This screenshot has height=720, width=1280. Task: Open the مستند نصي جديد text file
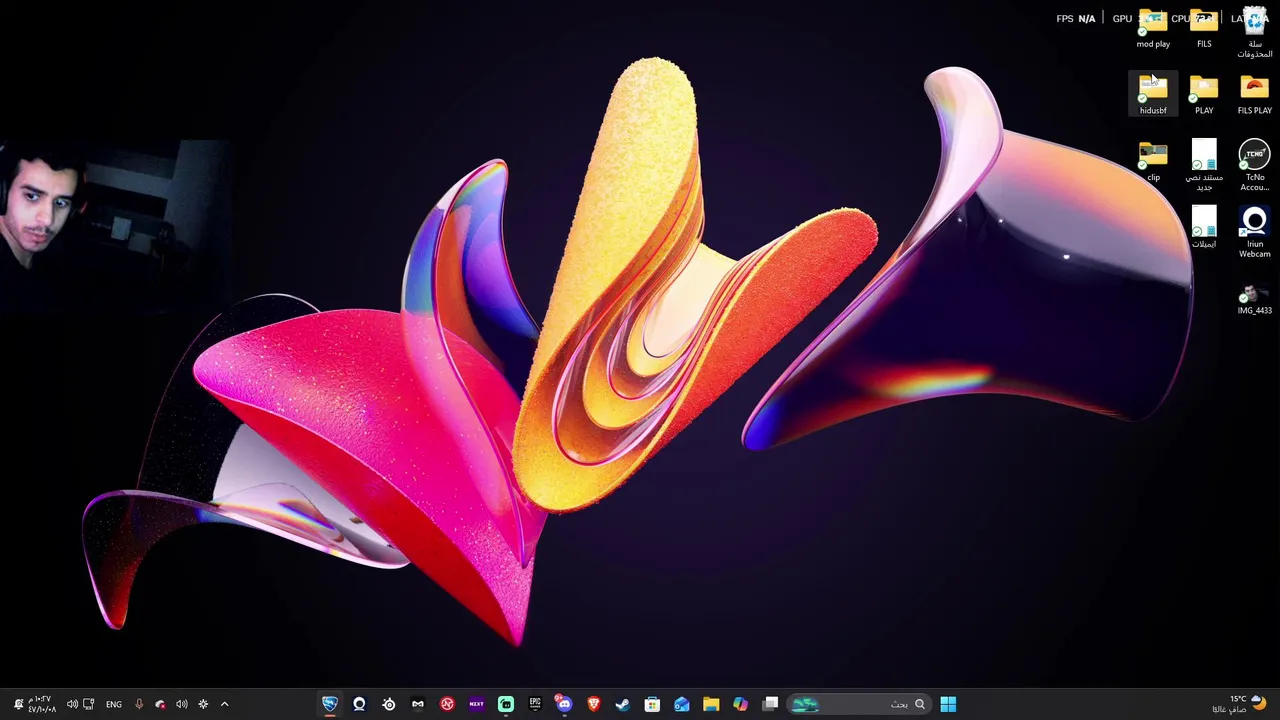point(1204,165)
